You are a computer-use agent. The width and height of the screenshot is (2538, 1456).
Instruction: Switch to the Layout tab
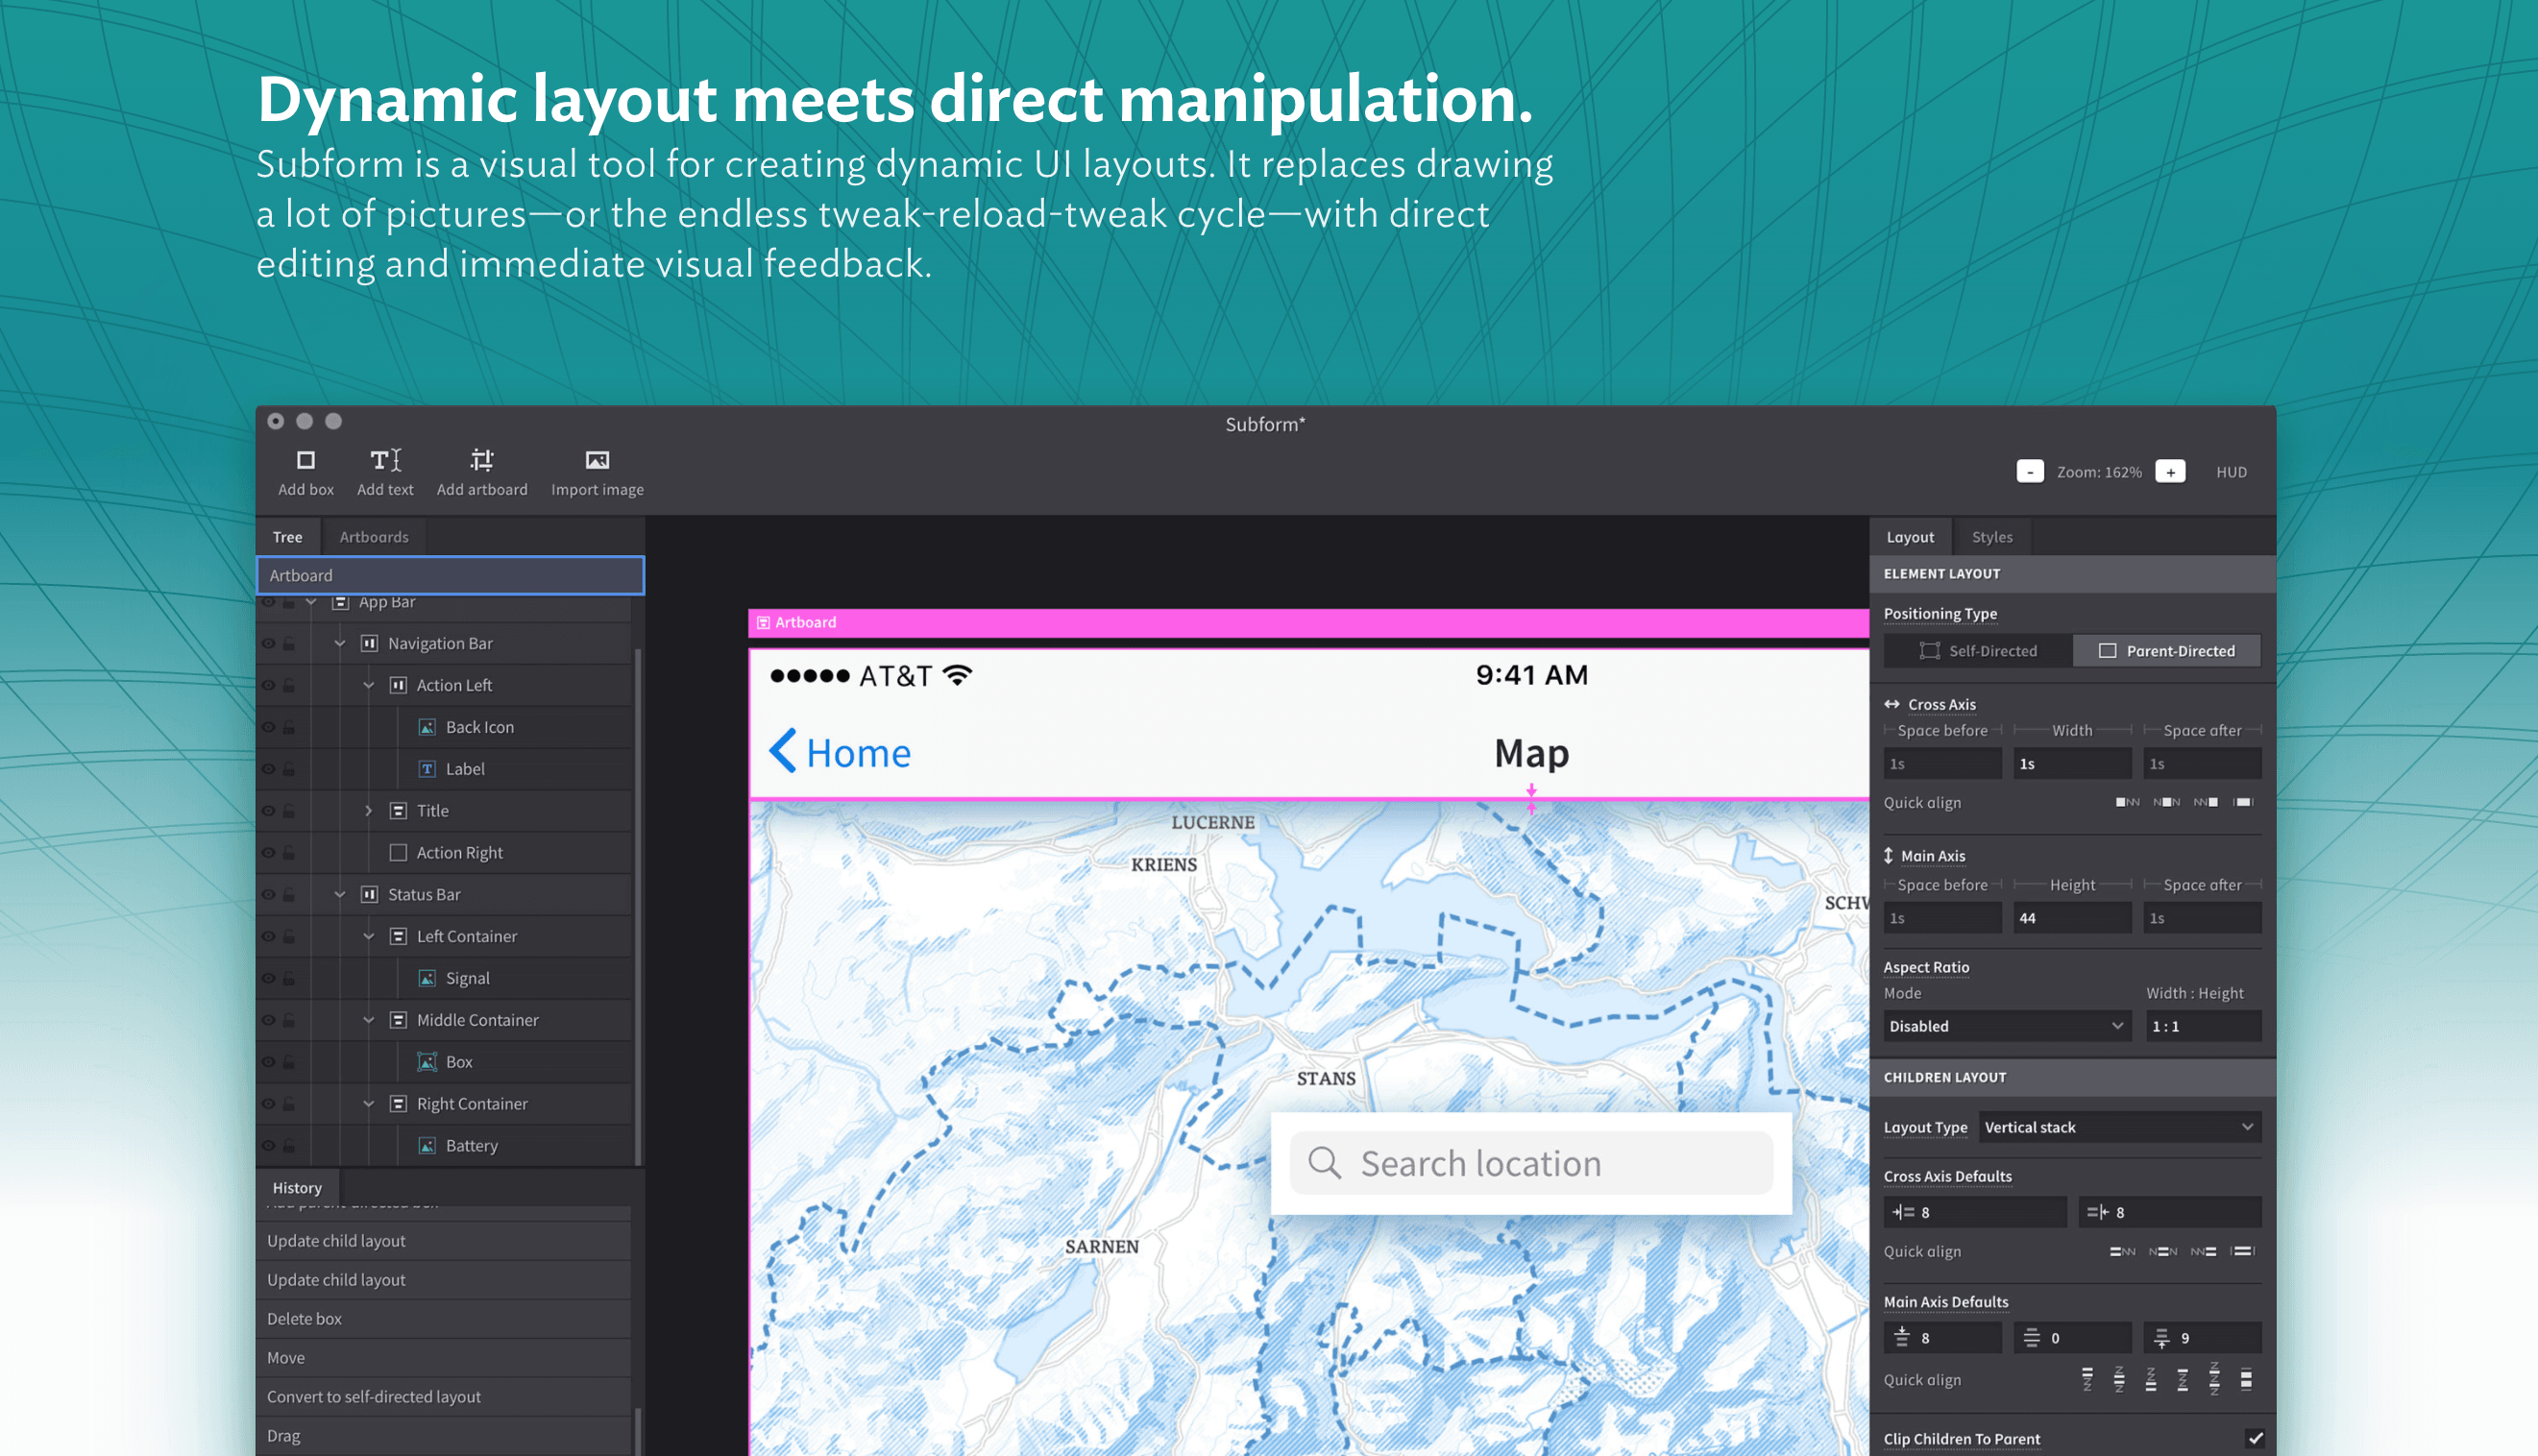pyautogui.click(x=1910, y=537)
